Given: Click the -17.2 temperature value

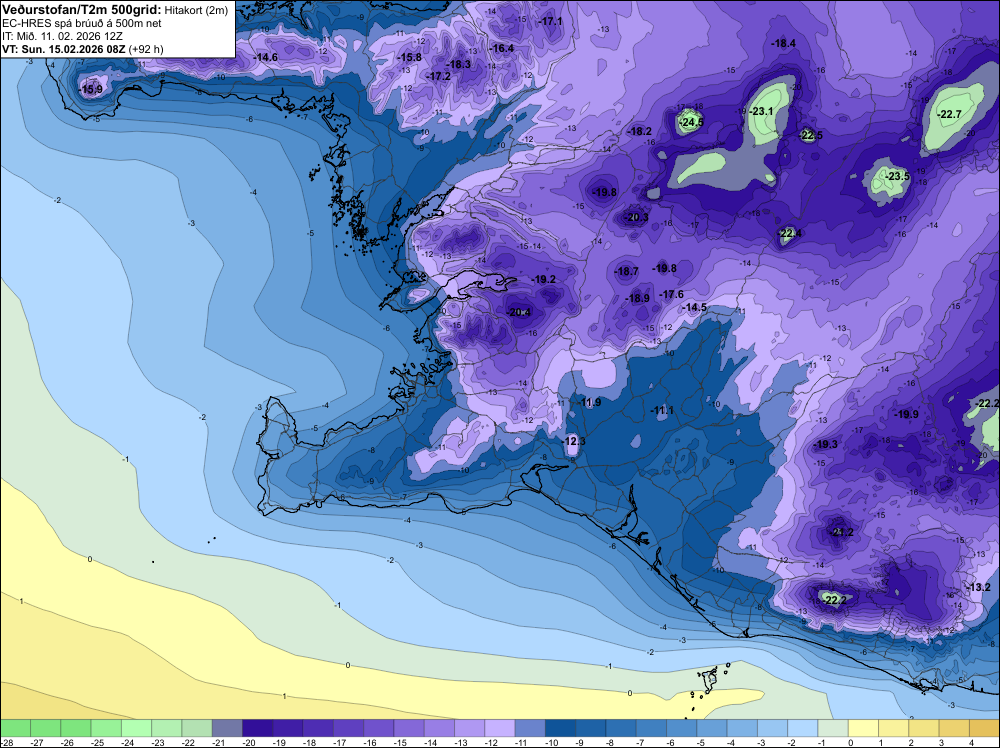Looking at the screenshot, I should (x=439, y=76).
